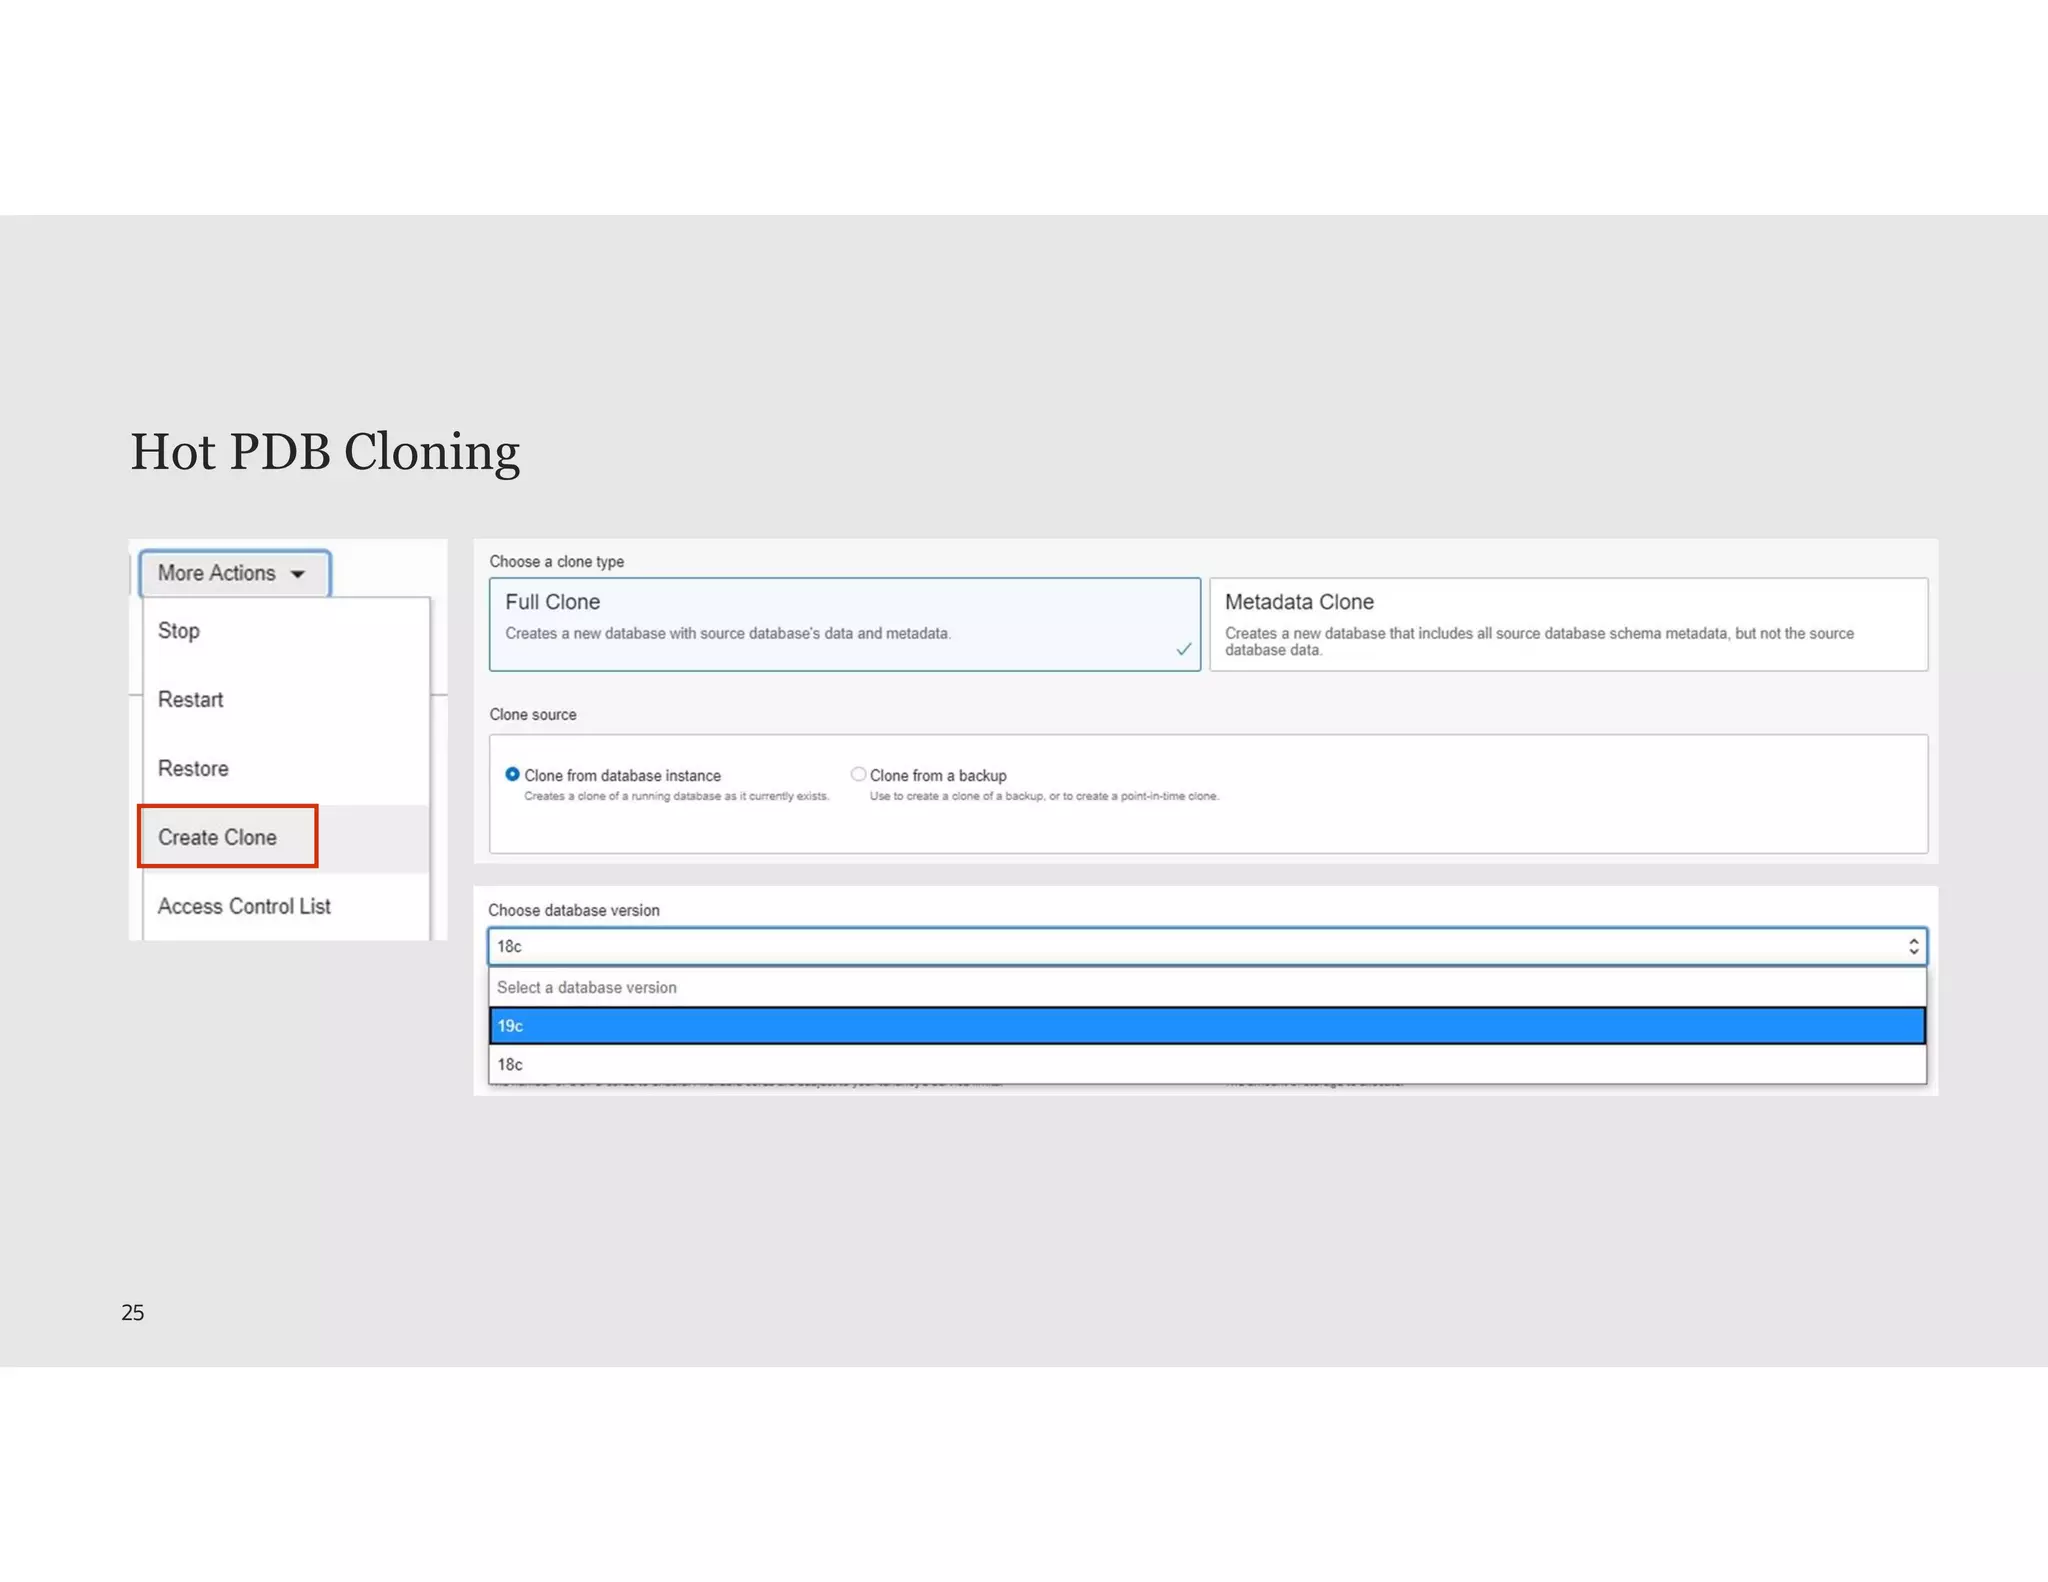Select Stop from the actions menu
This screenshot has width=2048, height=1582.
179,631
